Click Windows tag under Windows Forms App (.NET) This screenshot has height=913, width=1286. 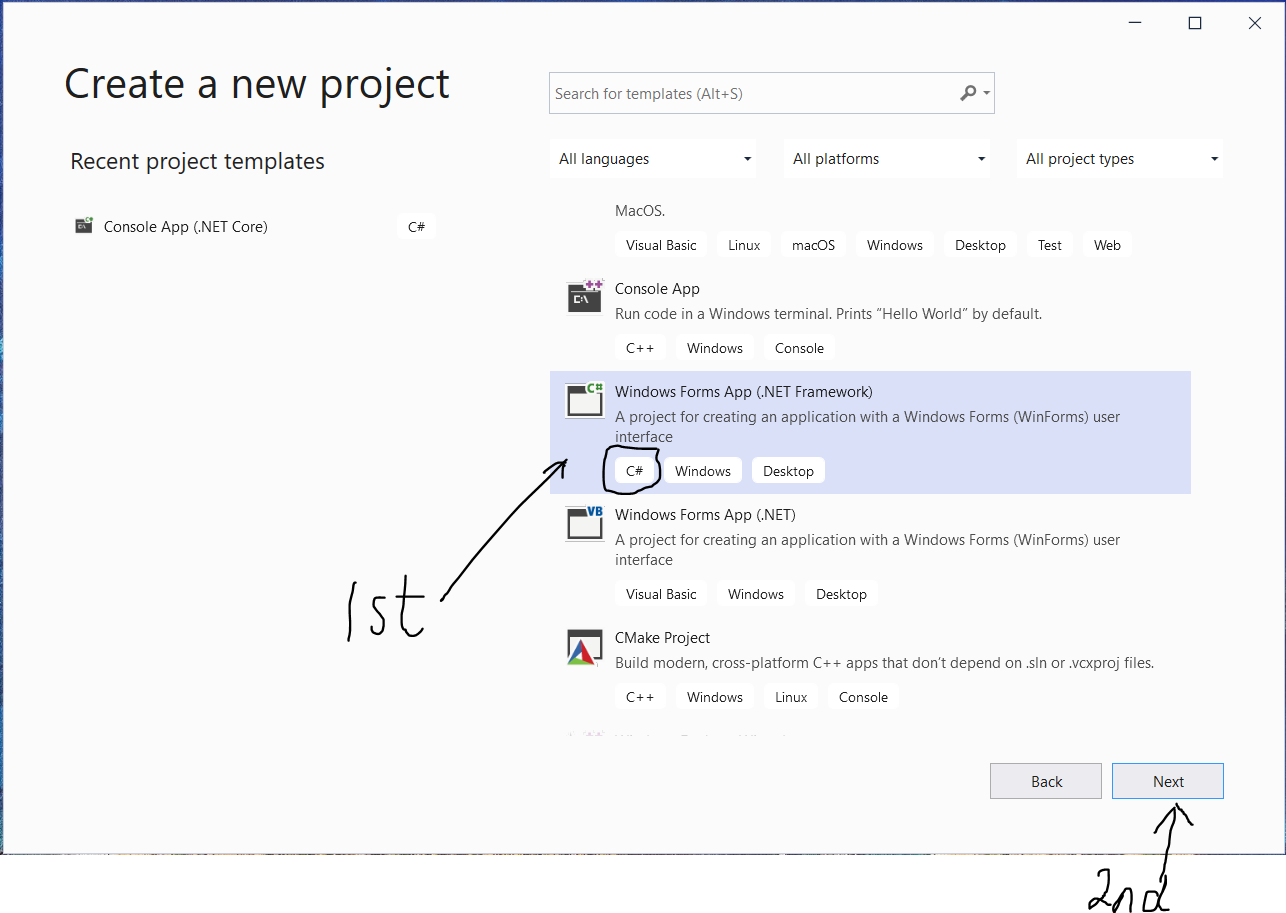[756, 594]
